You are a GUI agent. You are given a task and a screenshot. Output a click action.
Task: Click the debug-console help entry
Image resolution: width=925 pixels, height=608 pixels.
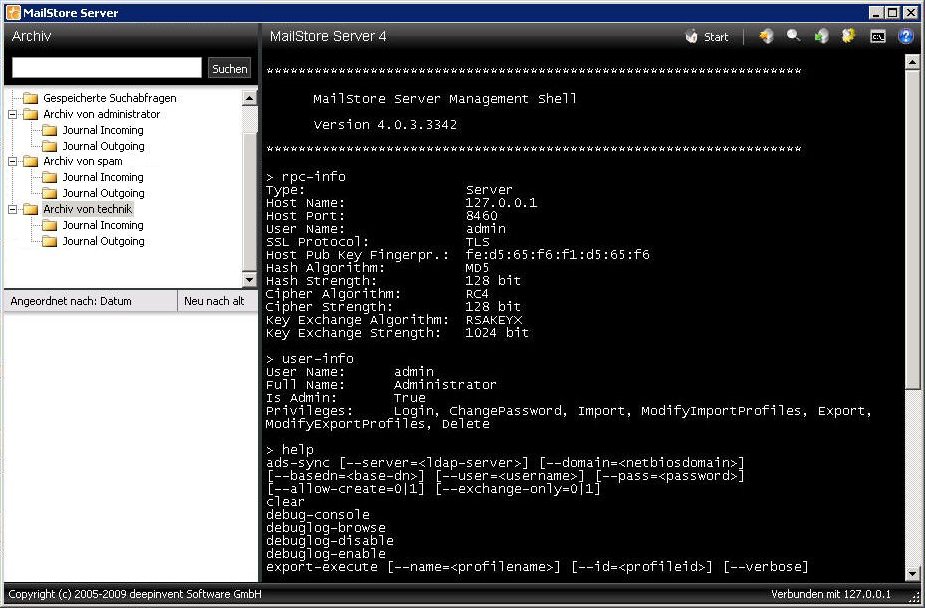tap(318, 514)
